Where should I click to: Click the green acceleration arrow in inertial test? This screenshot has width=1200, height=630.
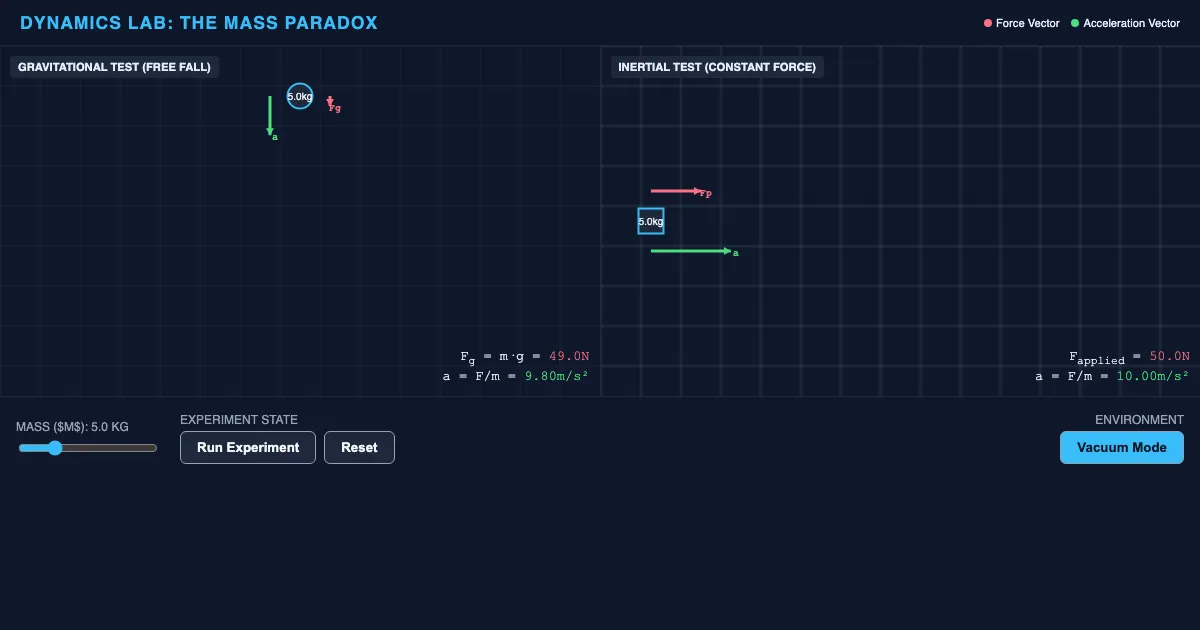coord(692,251)
